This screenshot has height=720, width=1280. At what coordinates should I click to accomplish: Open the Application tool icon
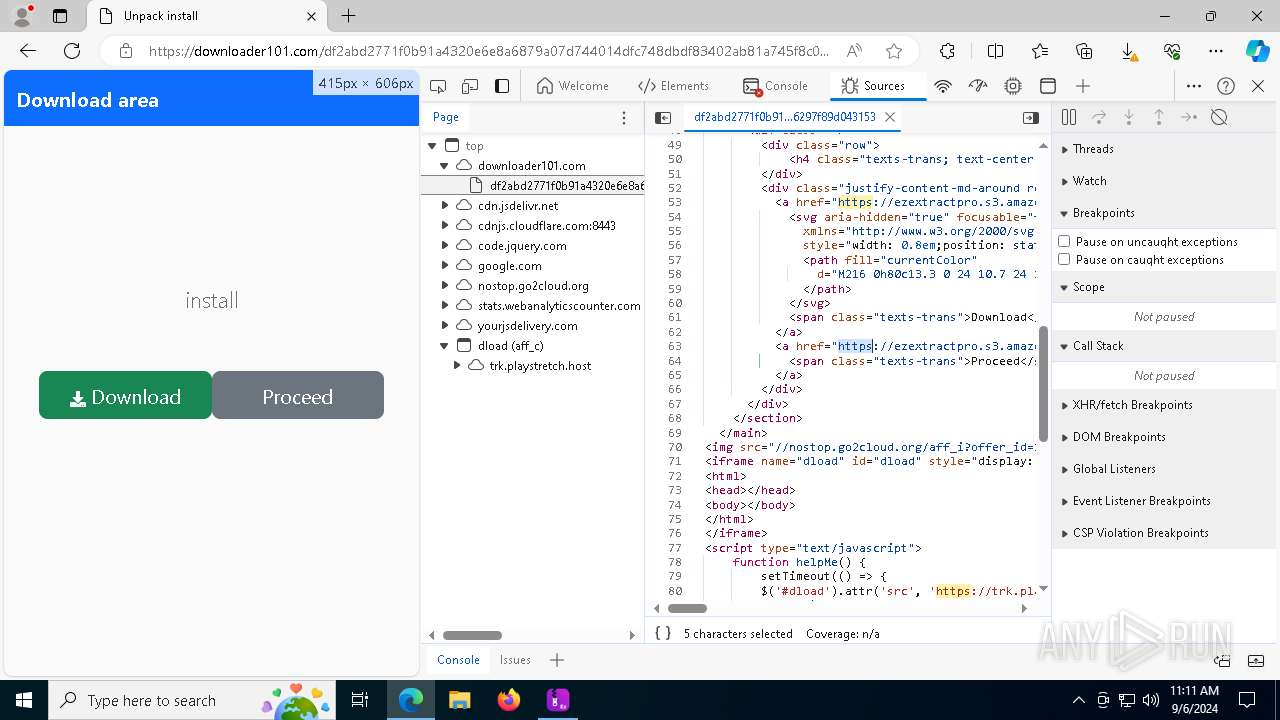(1048, 86)
